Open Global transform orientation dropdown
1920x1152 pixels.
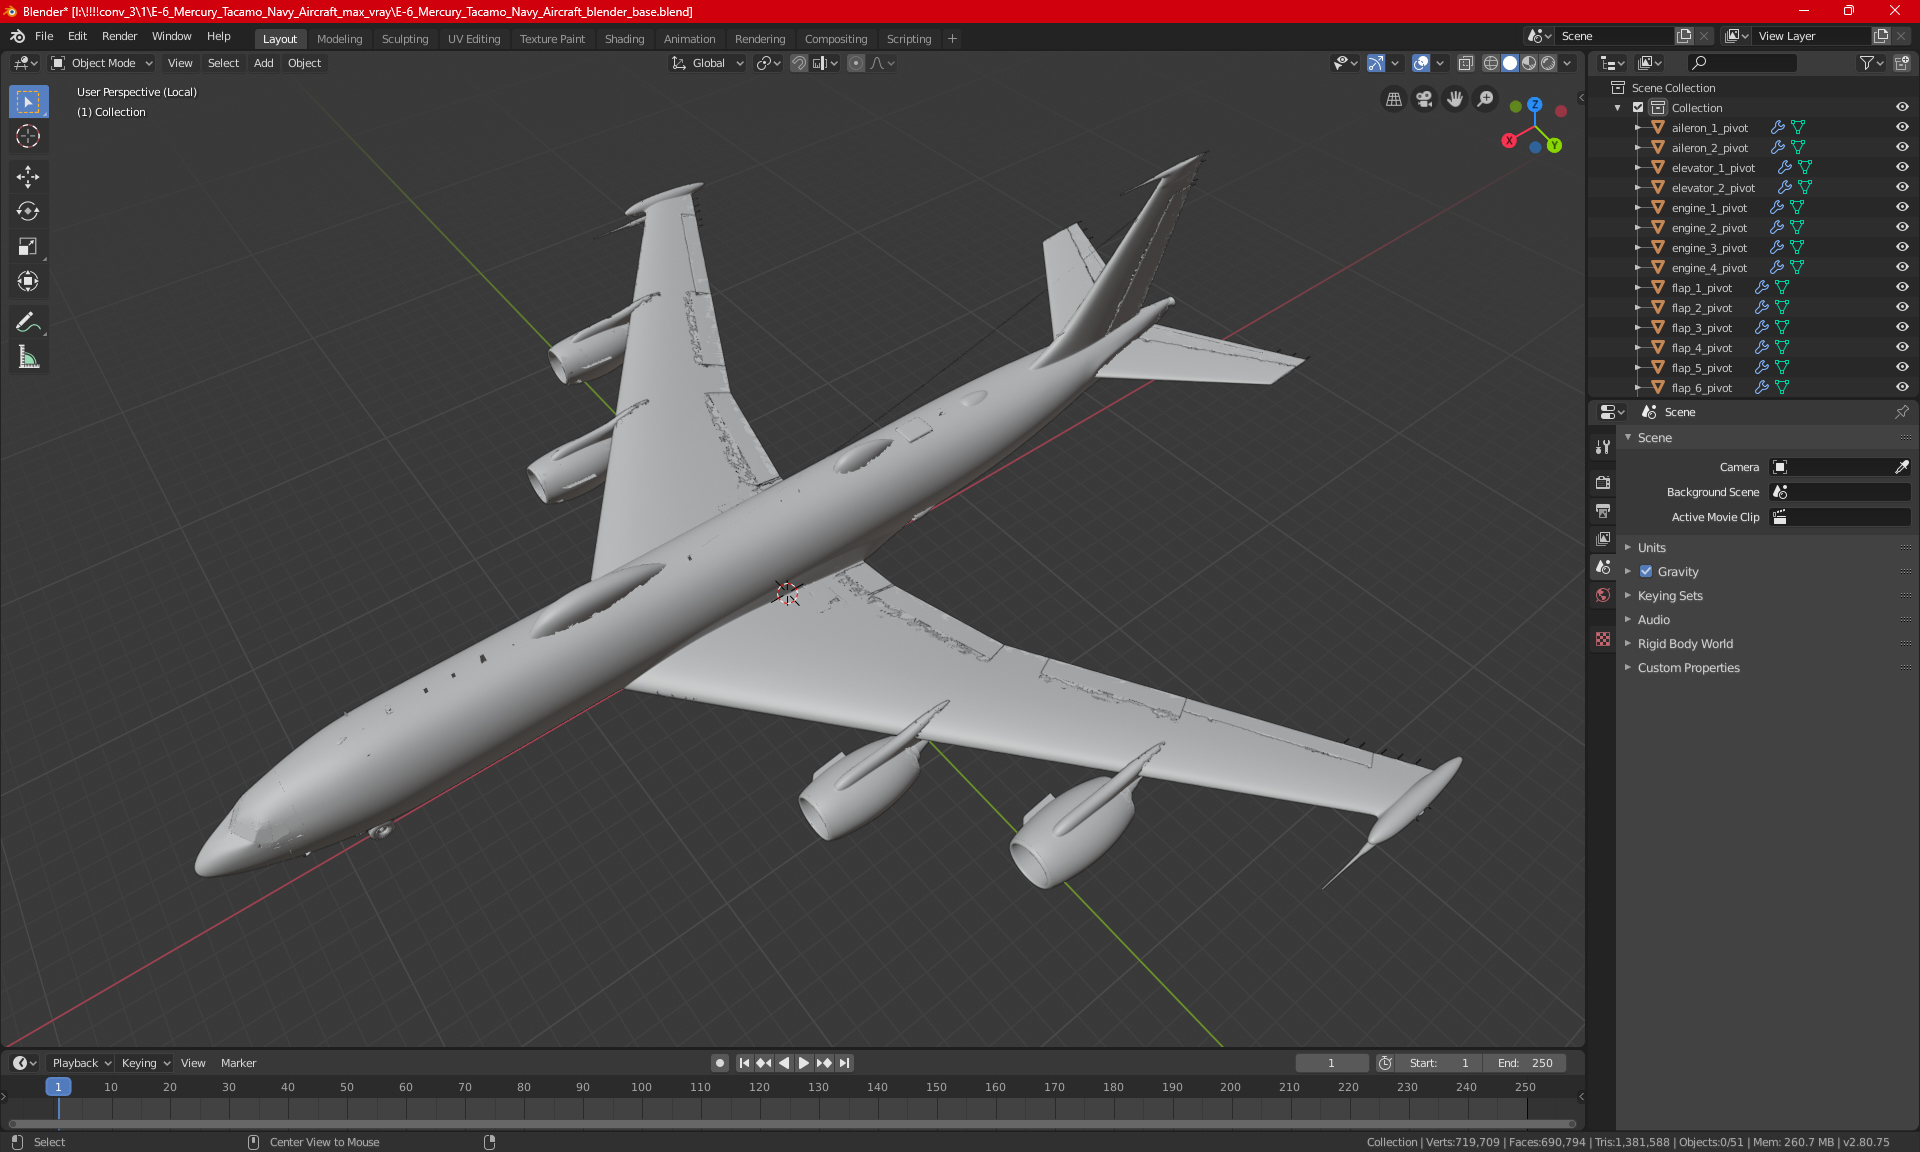point(708,63)
